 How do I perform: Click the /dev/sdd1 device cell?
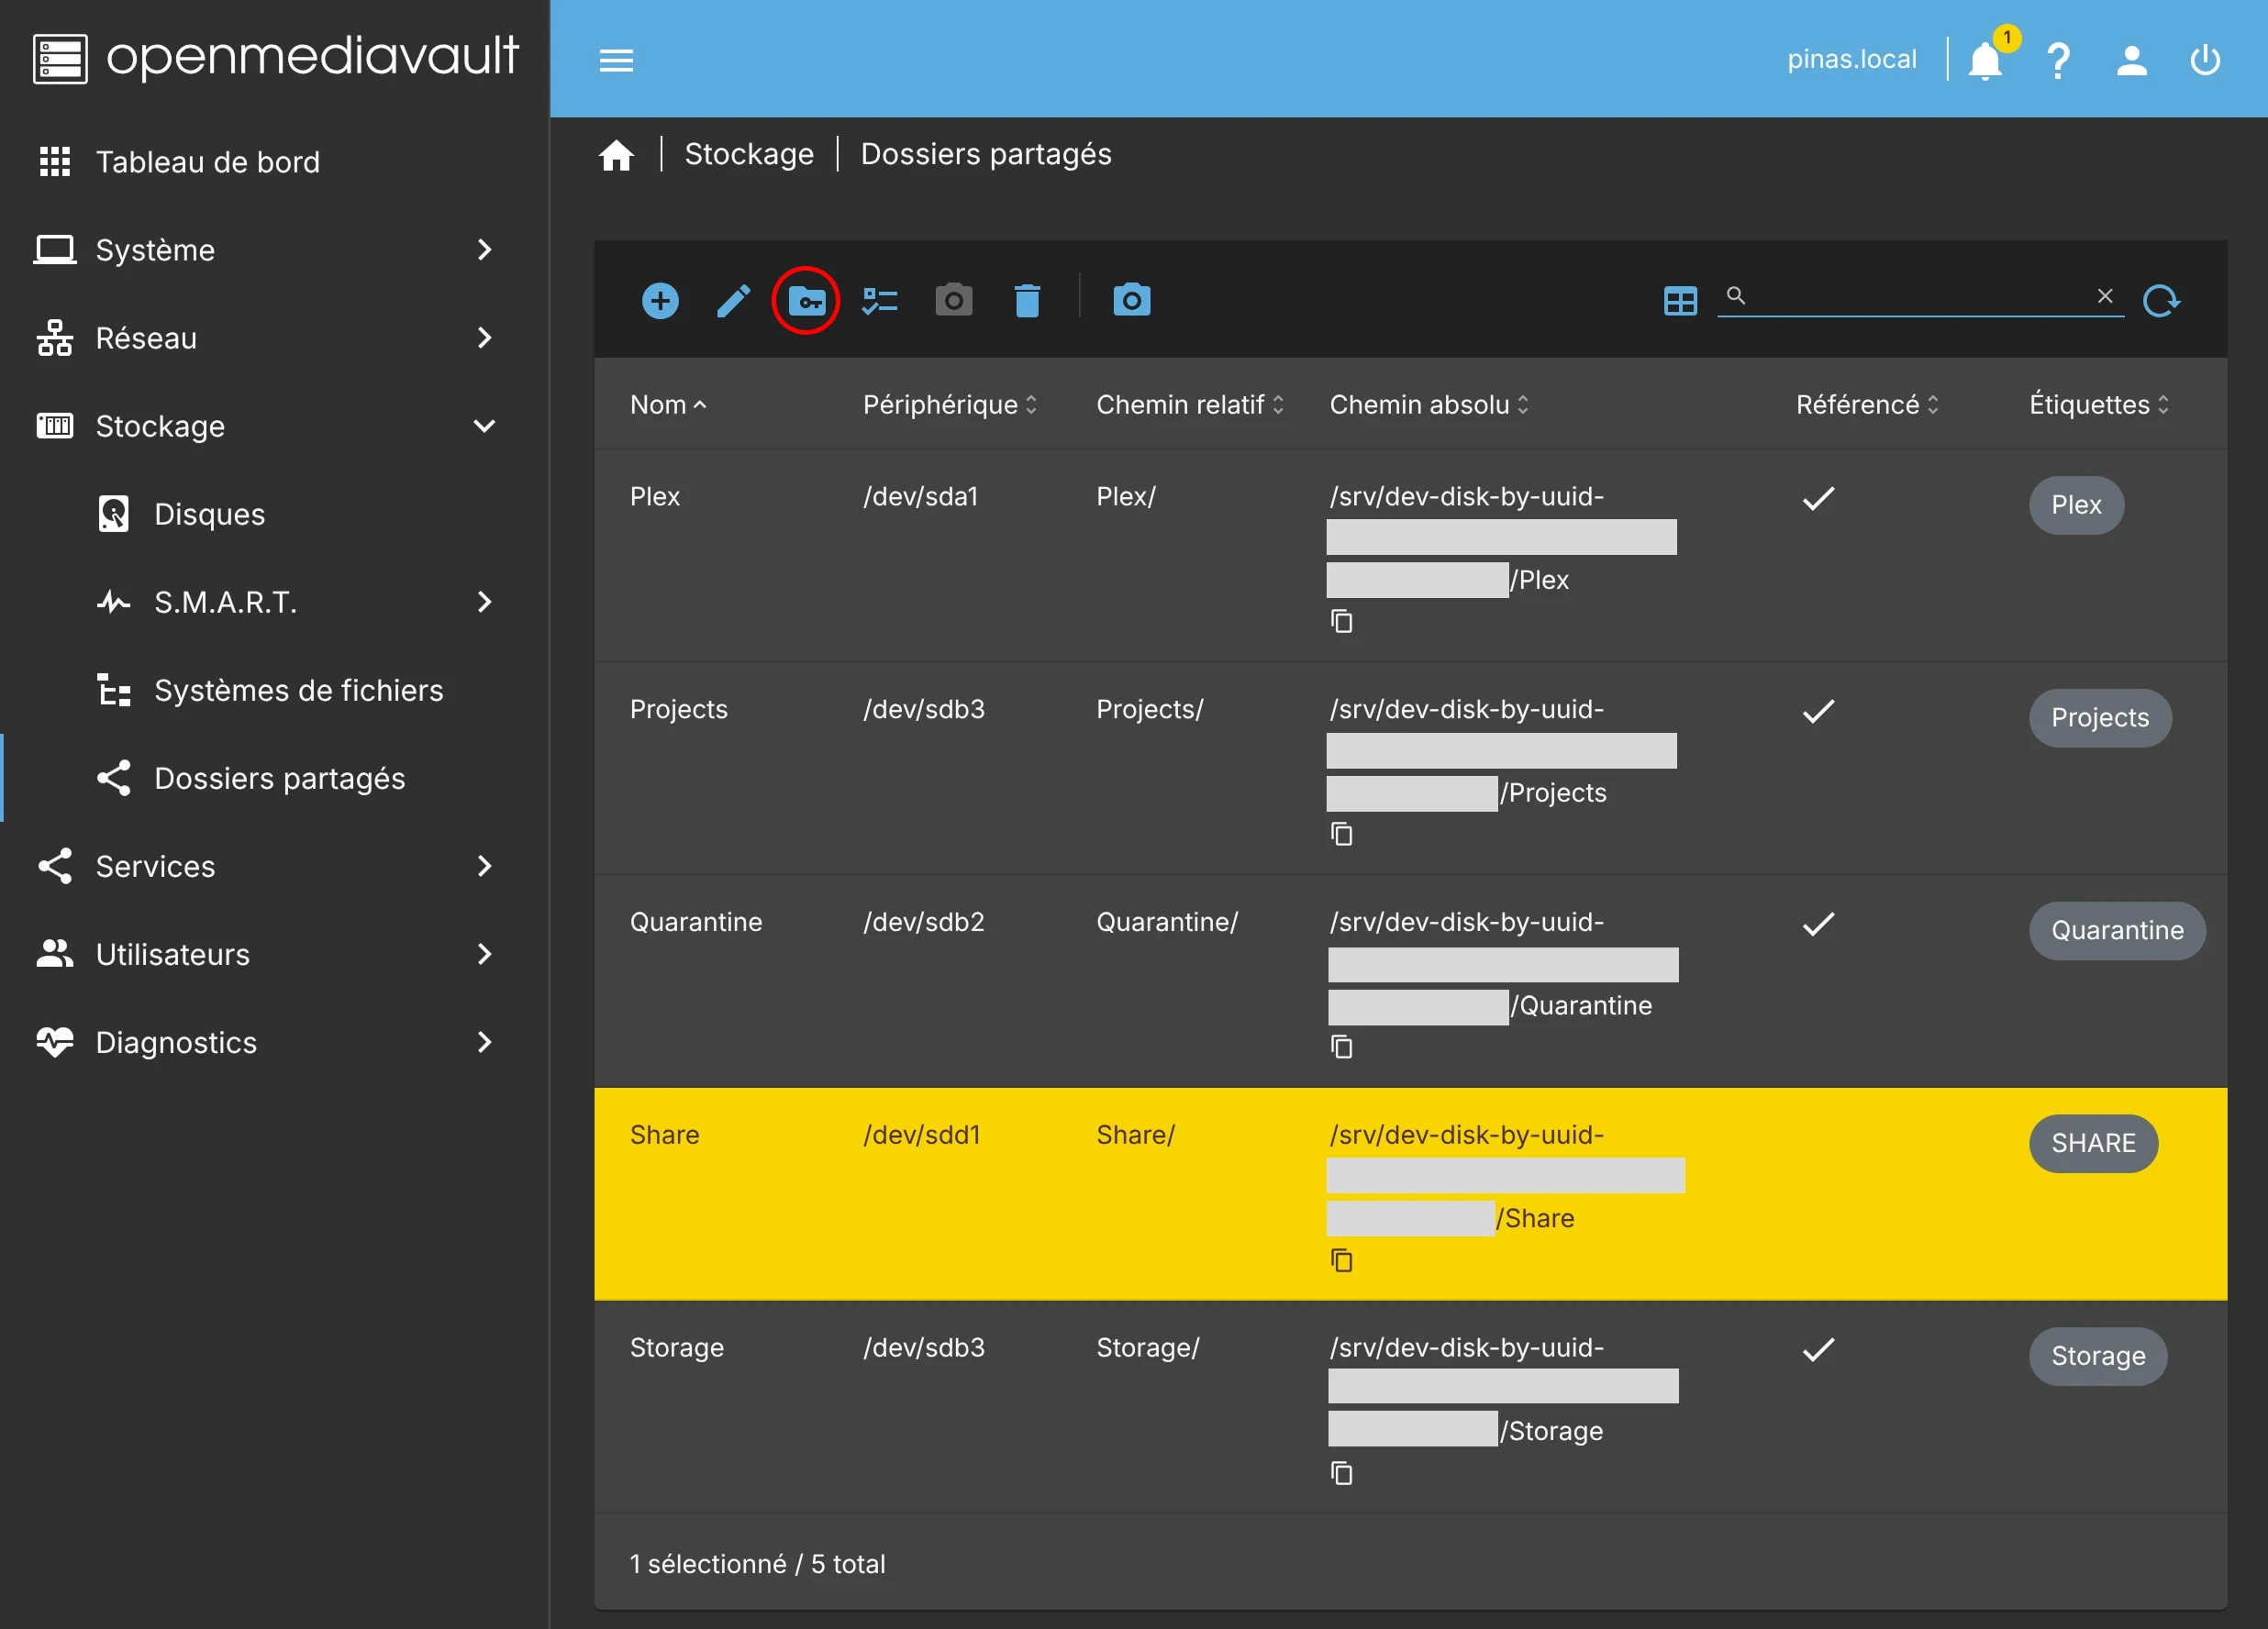(x=922, y=1135)
